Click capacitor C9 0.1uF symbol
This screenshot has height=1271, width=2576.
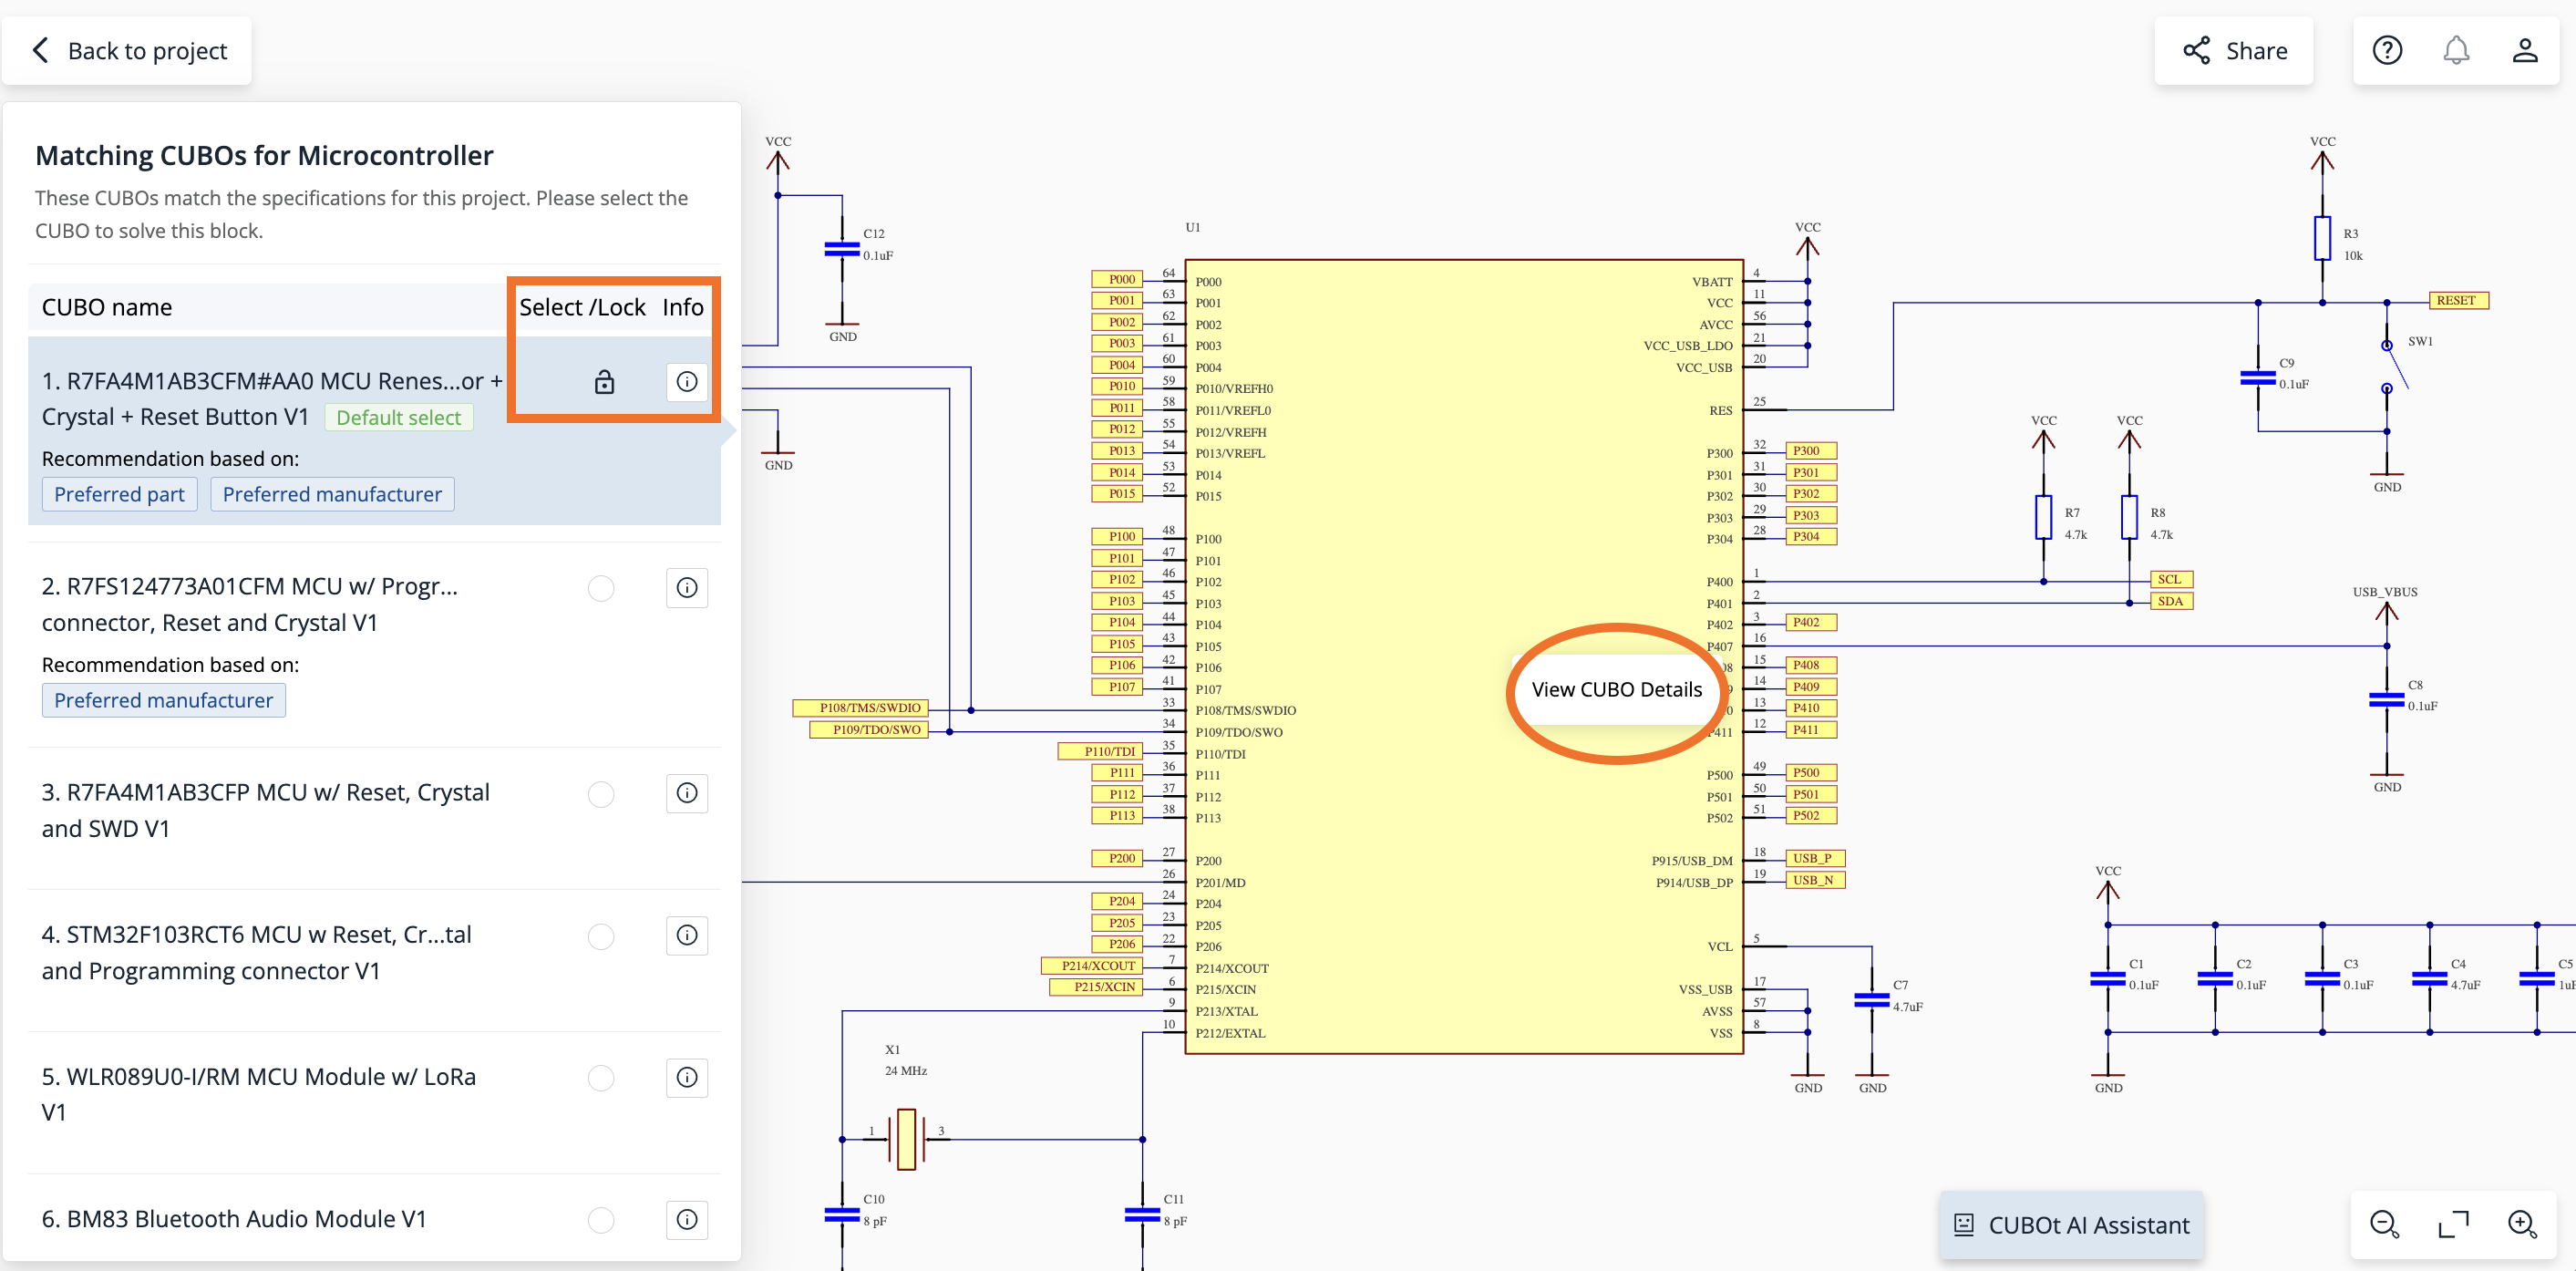[2258, 378]
